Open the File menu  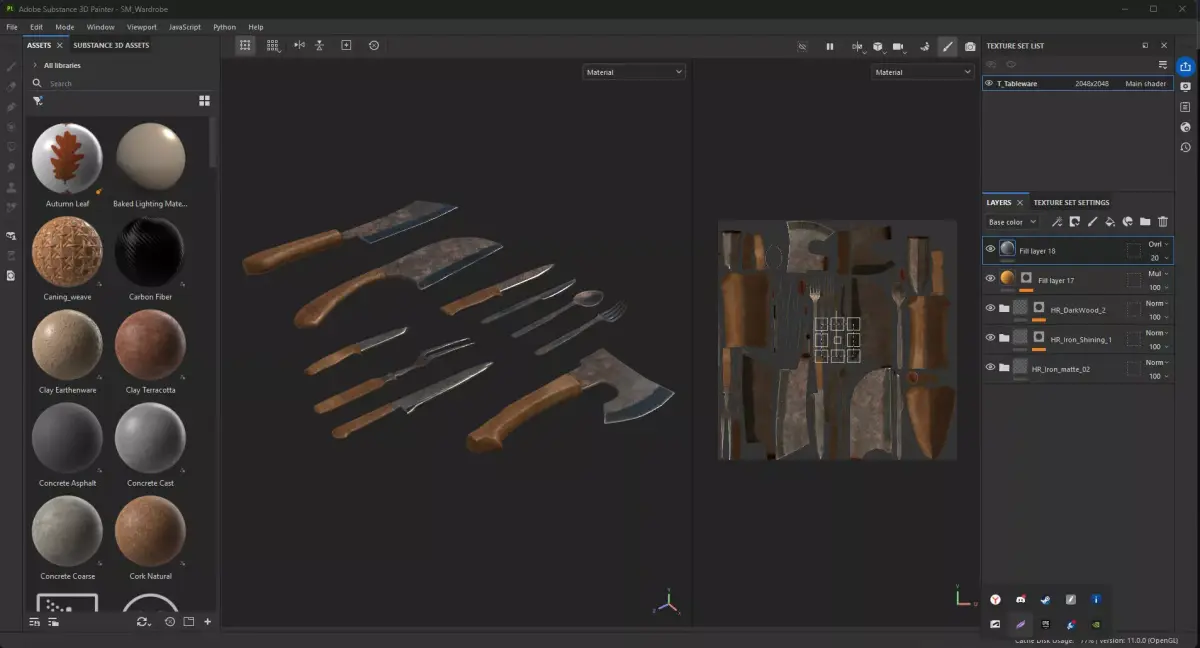click(12, 27)
